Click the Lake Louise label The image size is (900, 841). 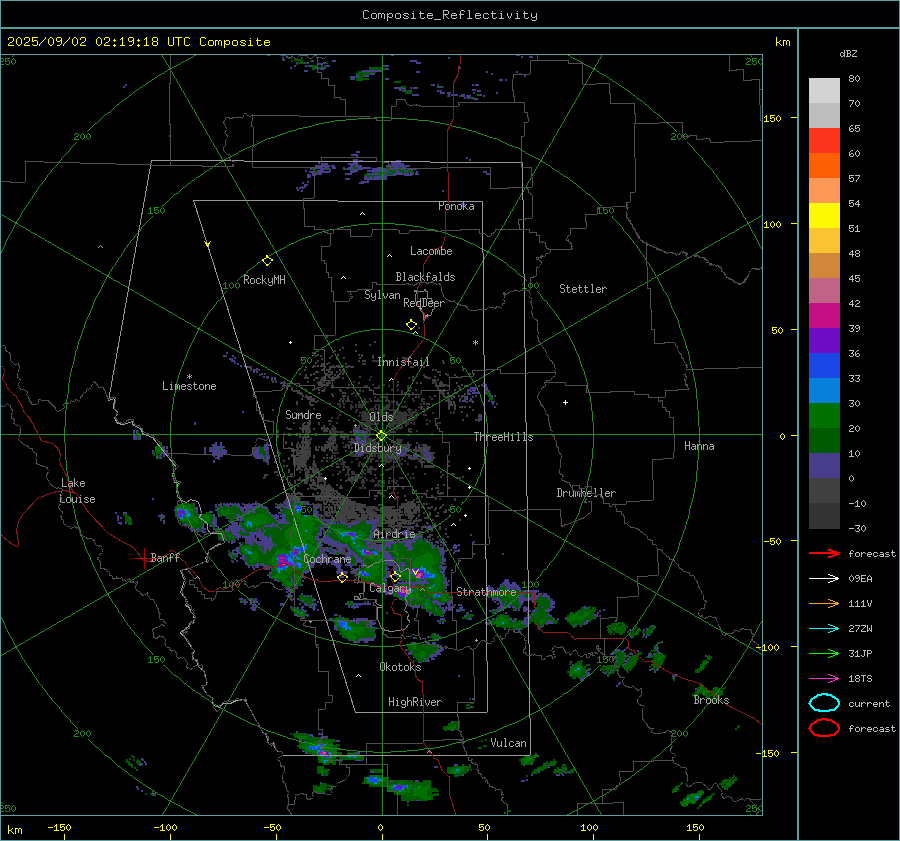pos(77,491)
